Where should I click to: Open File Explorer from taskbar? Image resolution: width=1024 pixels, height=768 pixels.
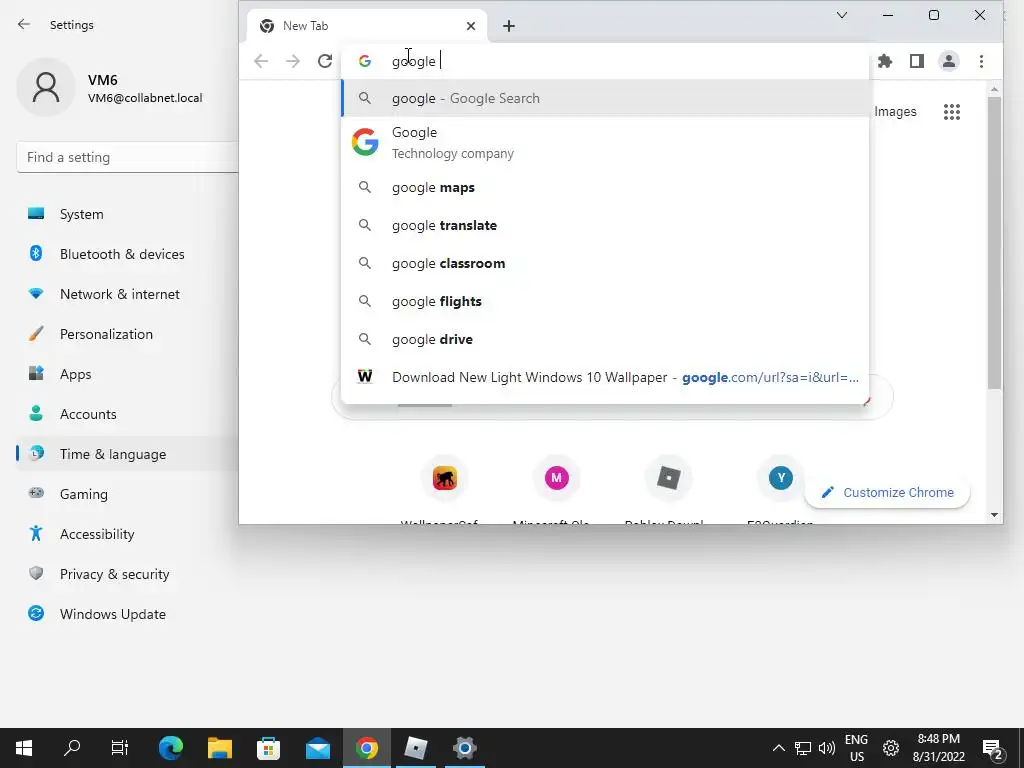pos(220,748)
